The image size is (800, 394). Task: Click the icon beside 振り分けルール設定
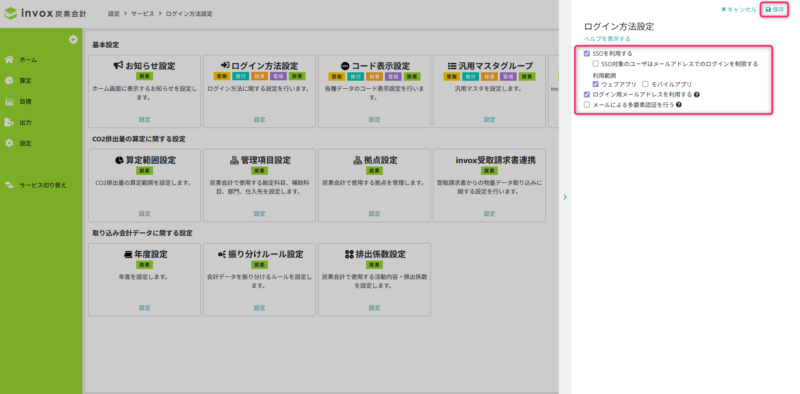[221, 254]
